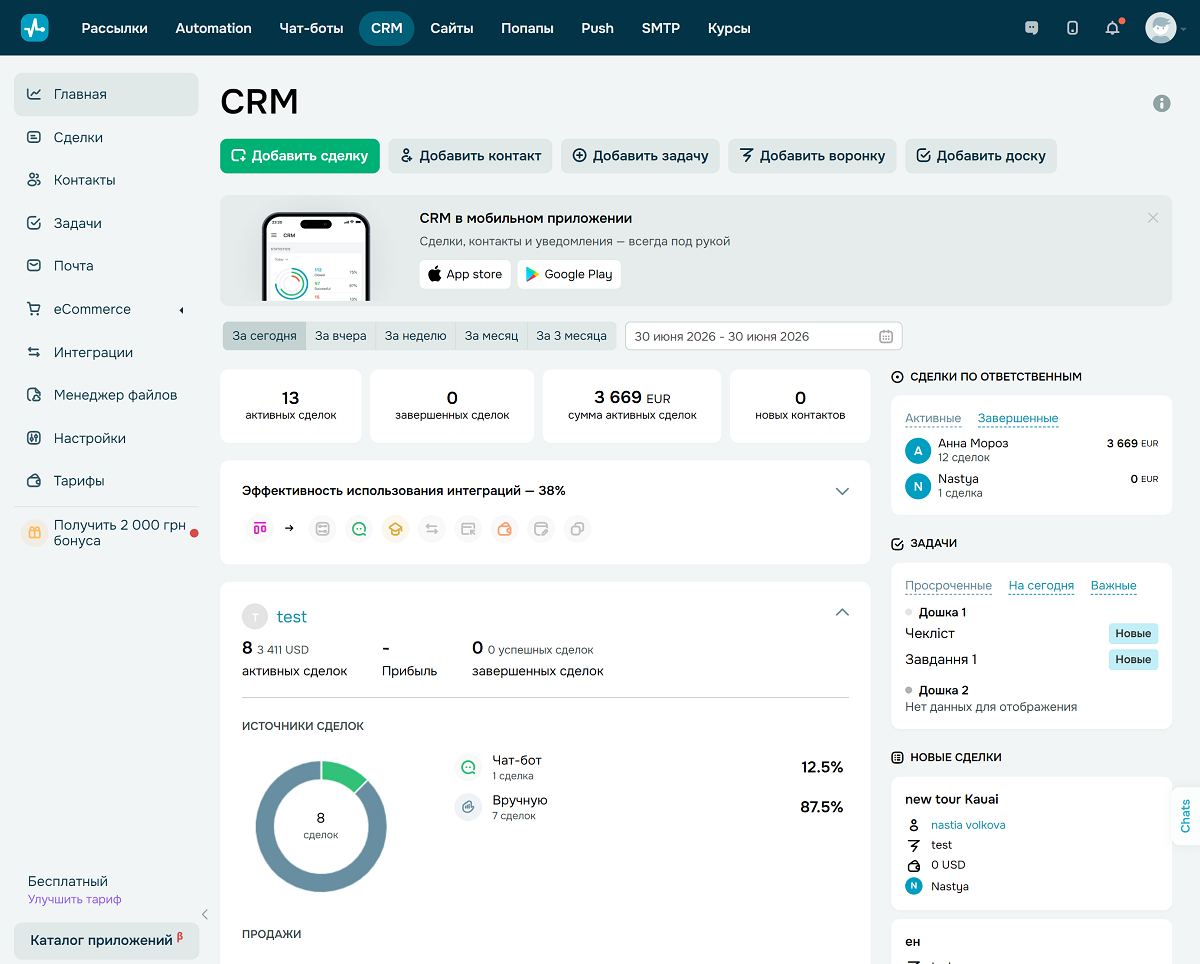This screenshot has height=964, width=1200.
Task: Click the grey window-with-cursor integration icon
Action: [468, 529]
